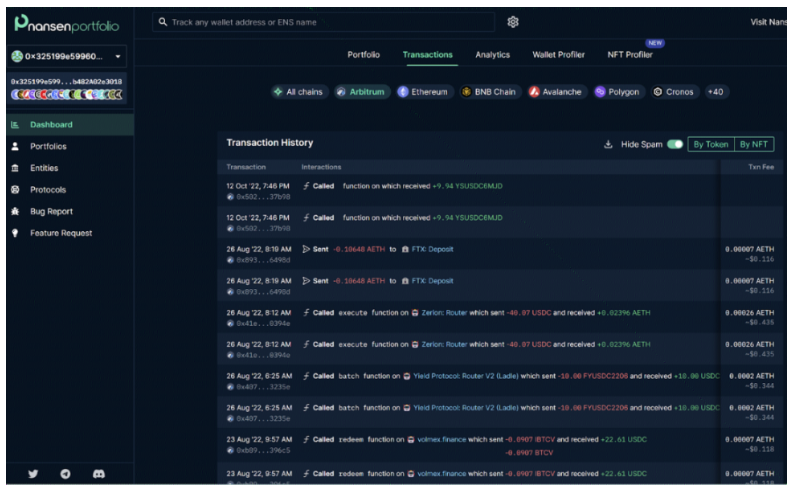Open the Discord icon in sidebar footer
794x488 pixels.
(x=99, y=474)
